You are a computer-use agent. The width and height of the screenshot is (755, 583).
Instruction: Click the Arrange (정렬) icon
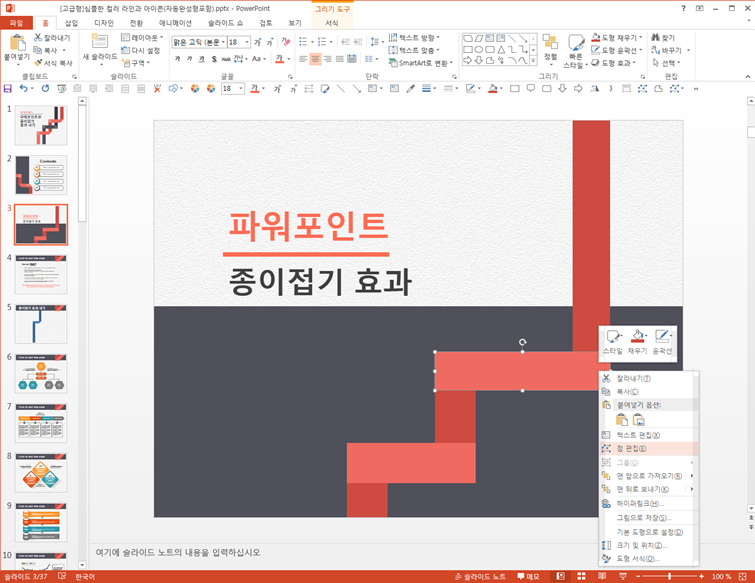[x=550, y=42]
